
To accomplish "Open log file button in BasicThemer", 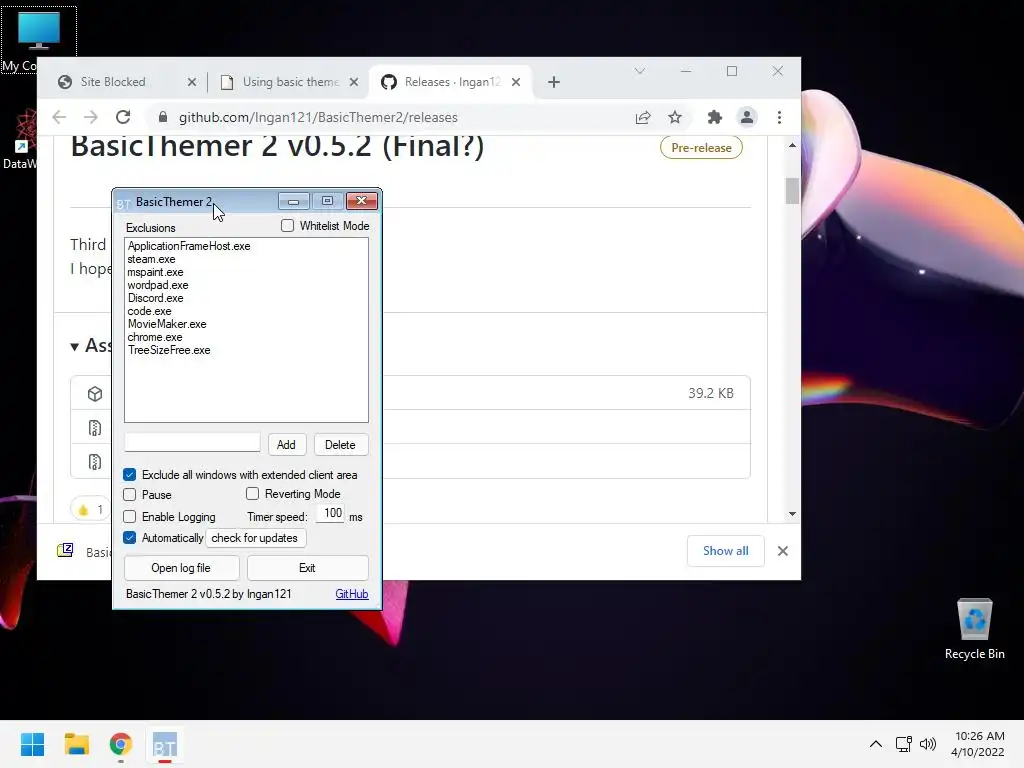I will click(x=181, y=568).
